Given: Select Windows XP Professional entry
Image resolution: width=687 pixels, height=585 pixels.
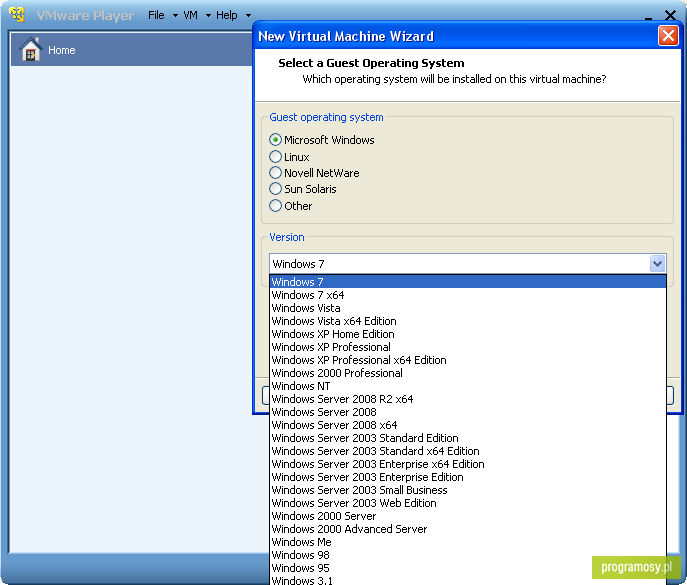Looking at the screenshot, I should click(468, 347).
